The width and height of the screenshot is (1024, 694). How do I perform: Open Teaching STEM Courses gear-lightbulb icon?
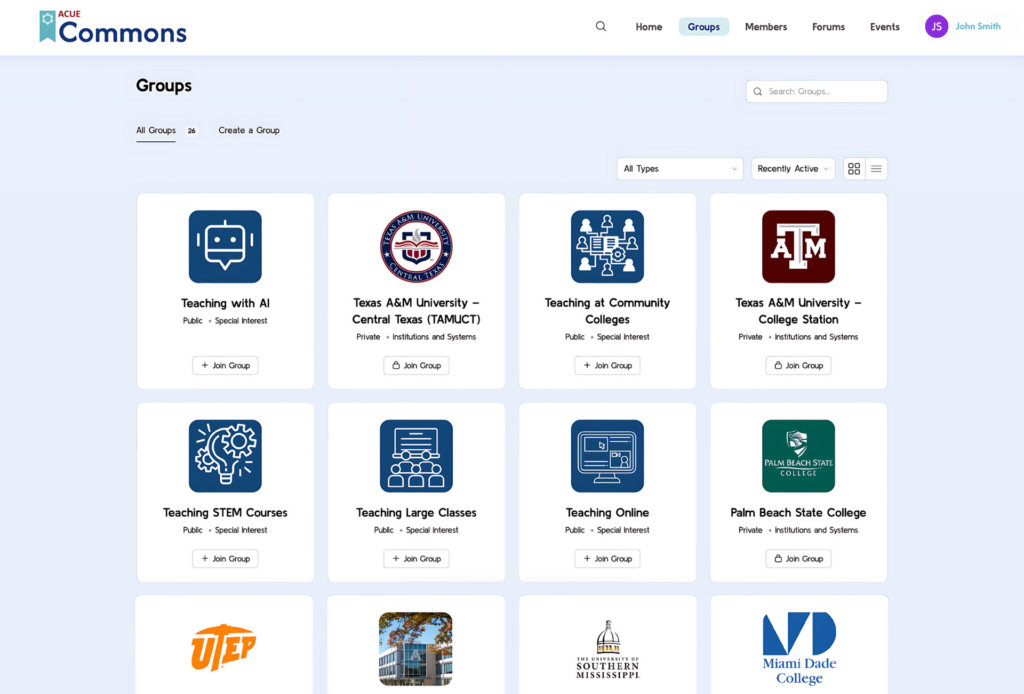click(x=225, y=456)
